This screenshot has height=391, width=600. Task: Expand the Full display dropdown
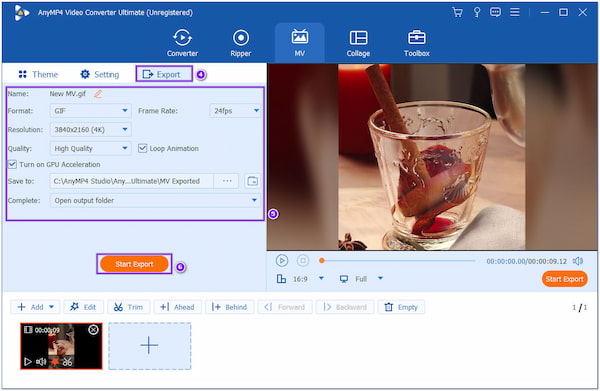coord(380,278)
